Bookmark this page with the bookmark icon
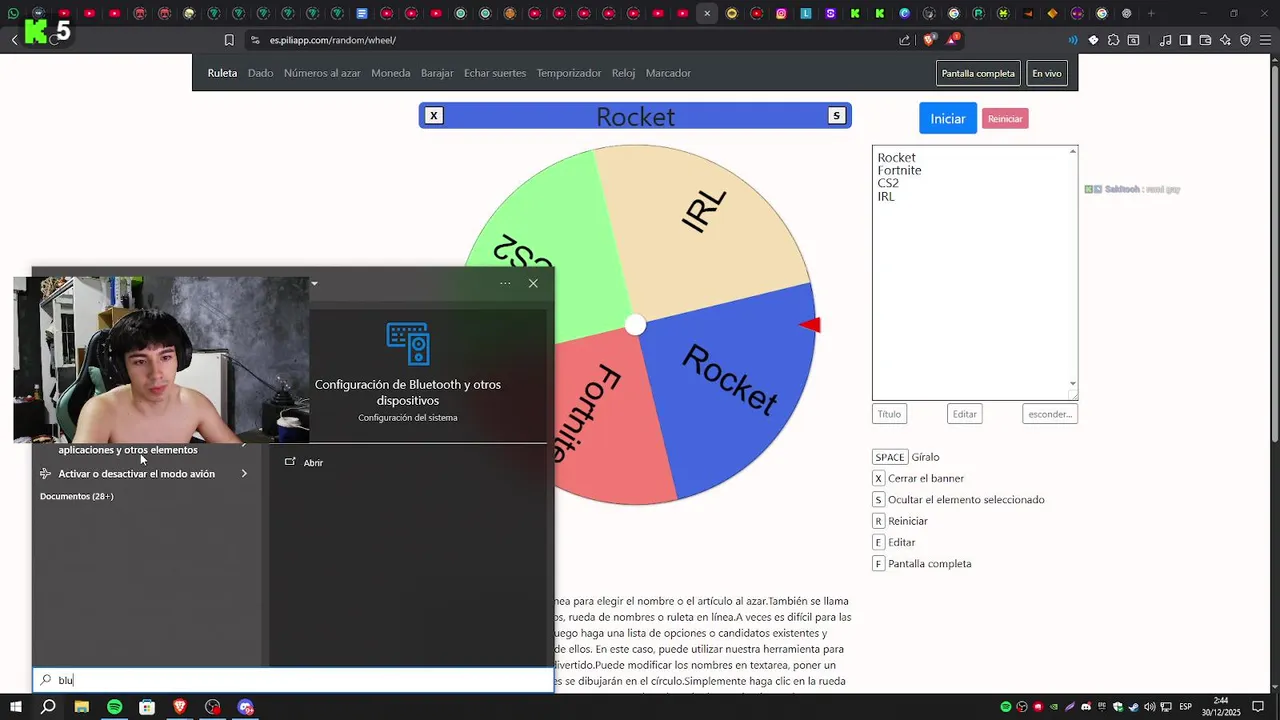Image resolution: width=1280 pixels, height=720 pixels. click(x=229, y=40)
